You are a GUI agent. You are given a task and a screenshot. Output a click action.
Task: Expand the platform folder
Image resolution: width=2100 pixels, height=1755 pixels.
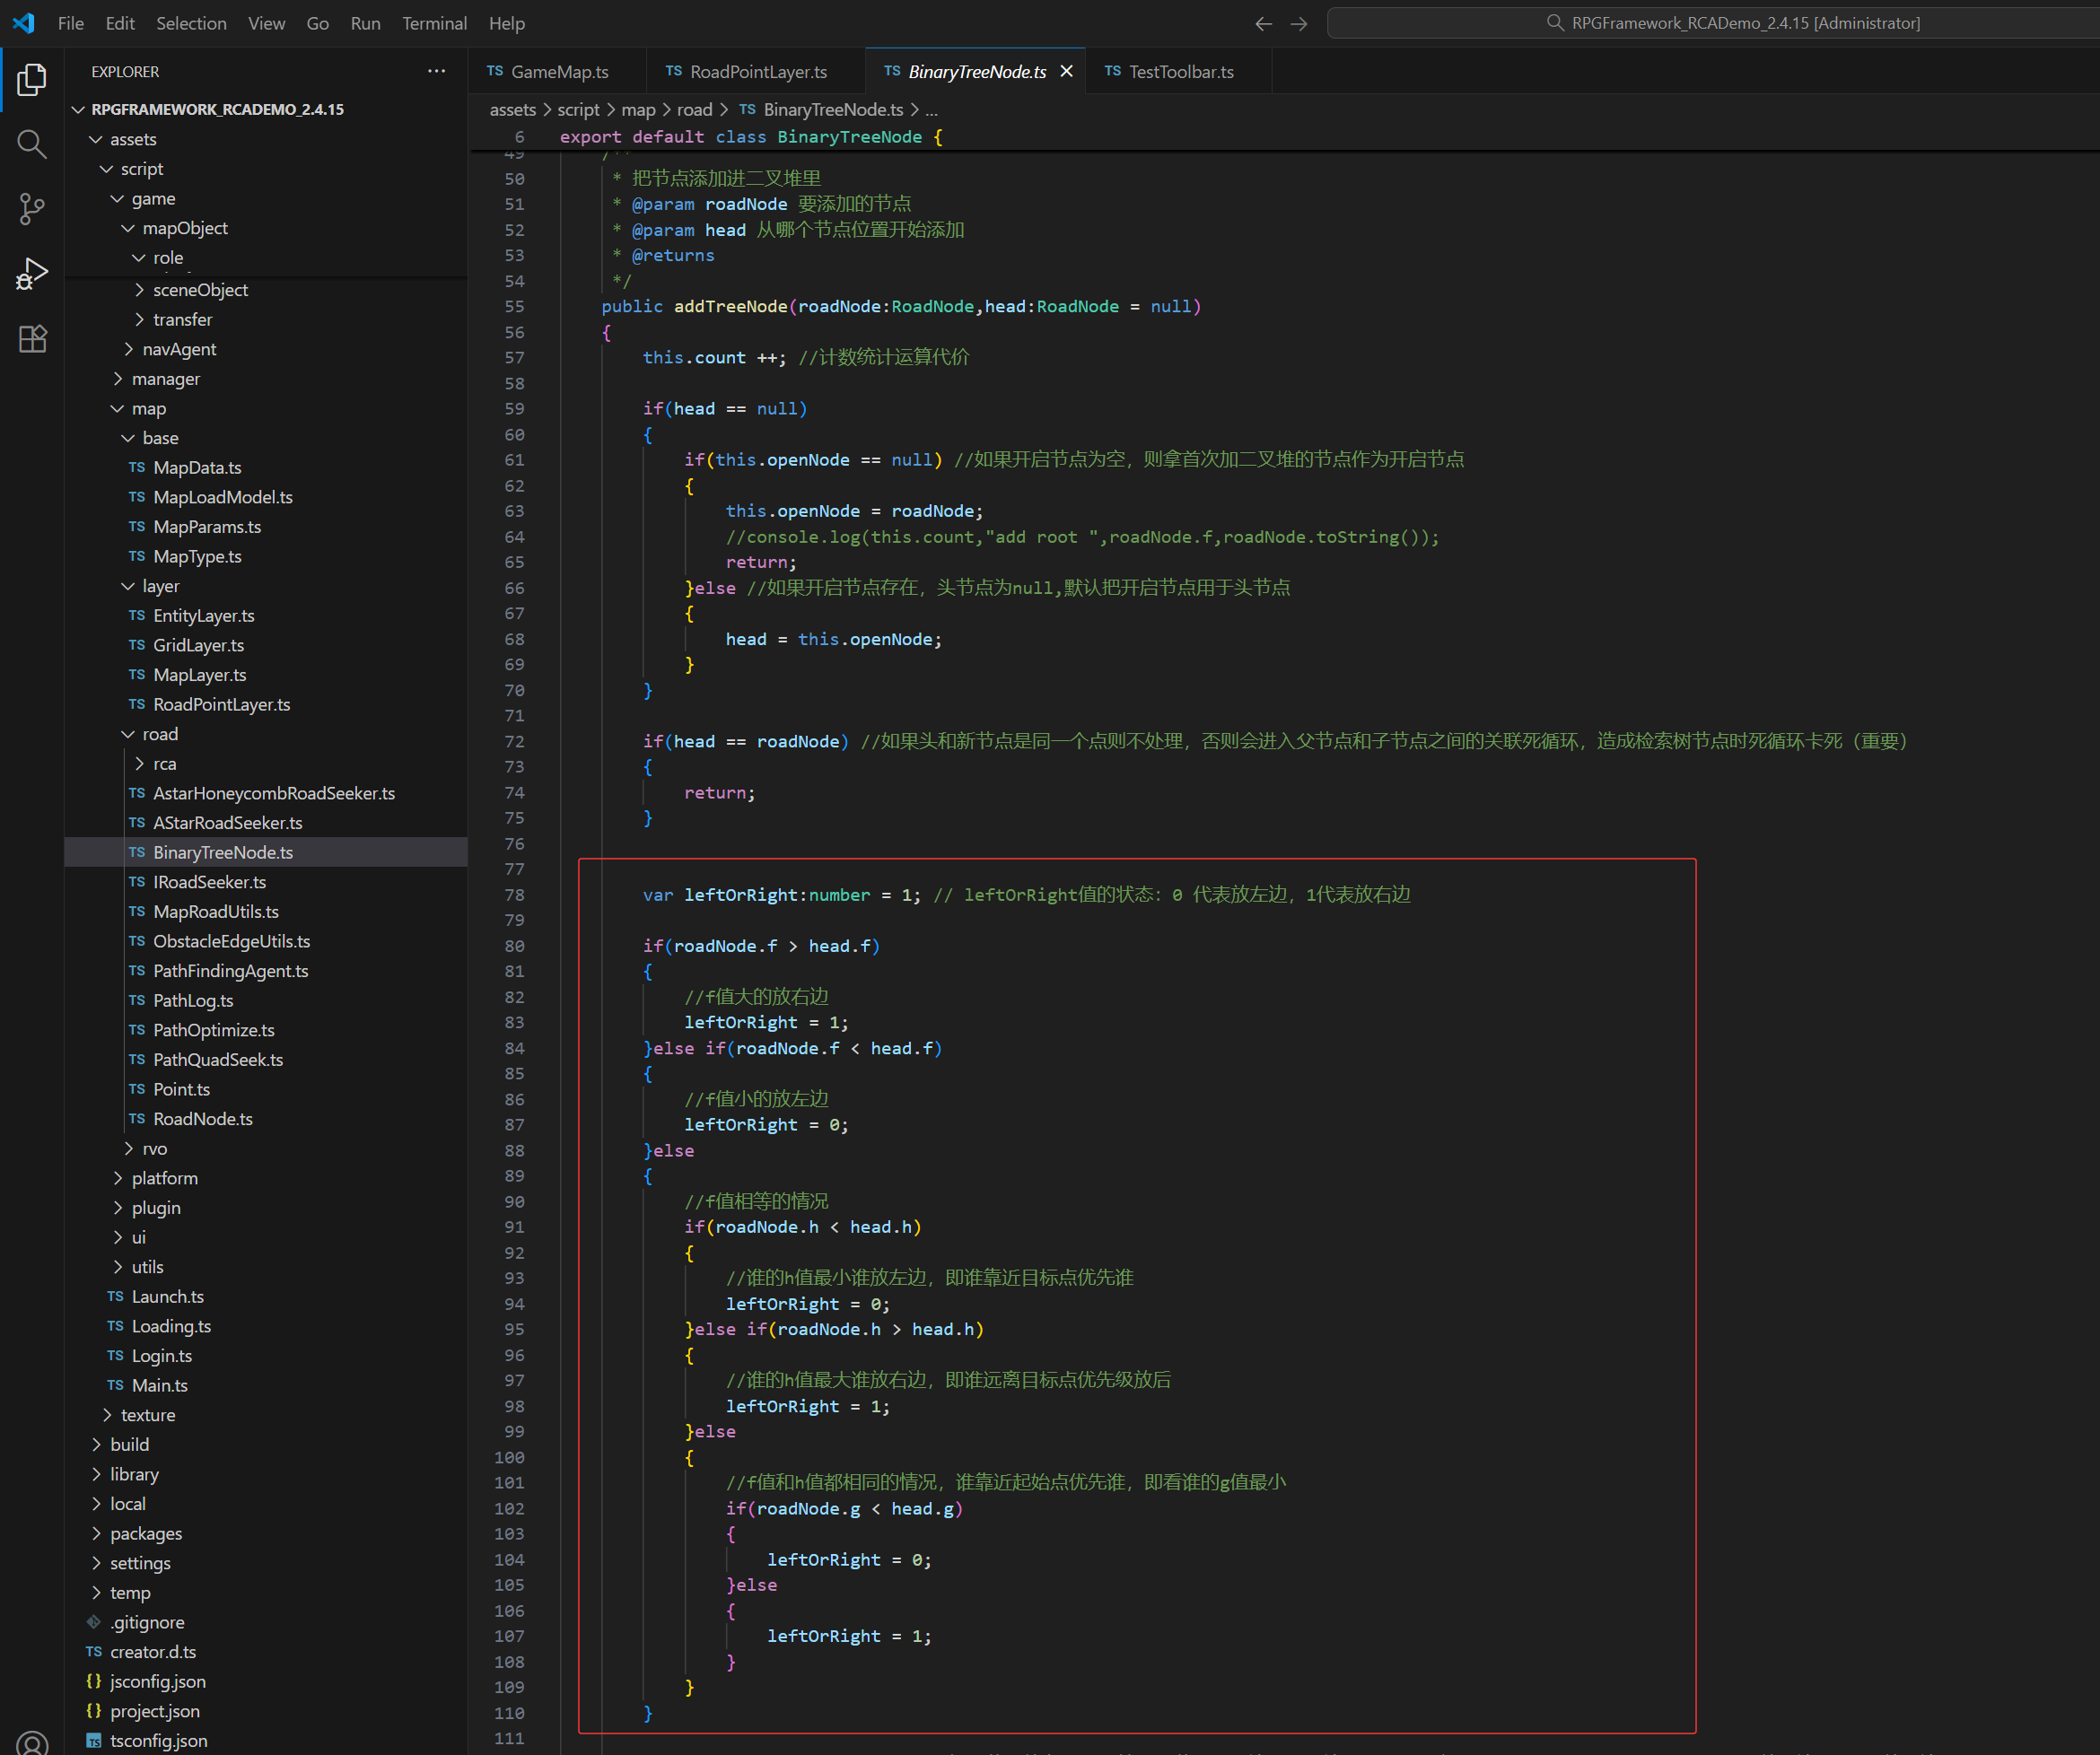[164, 1178]
